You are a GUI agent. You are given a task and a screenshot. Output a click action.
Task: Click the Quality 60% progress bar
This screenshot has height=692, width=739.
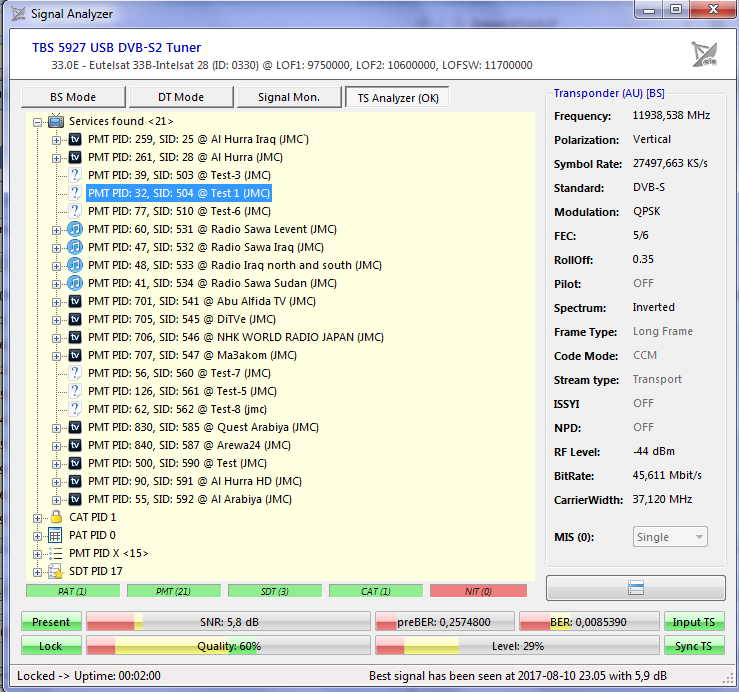228,646
